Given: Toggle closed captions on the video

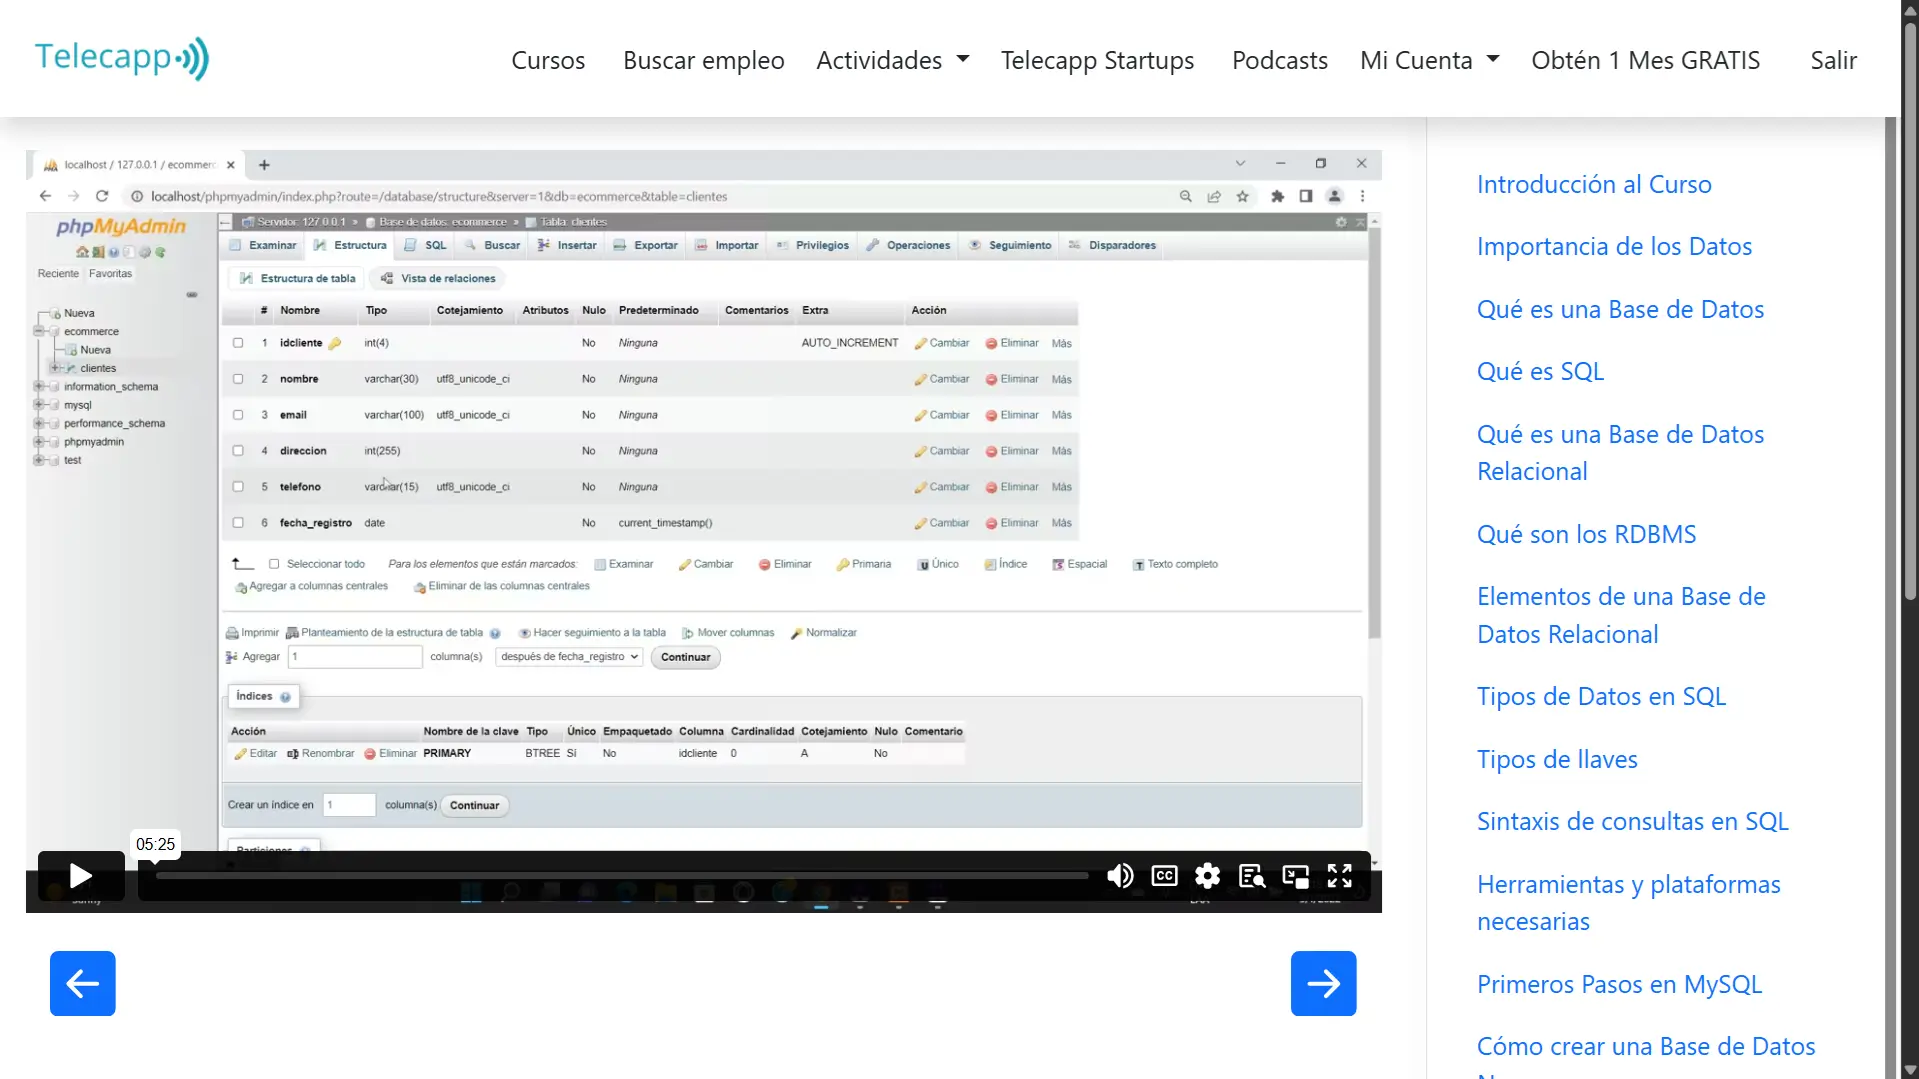Looking at the screenshot, I should (x=1163, y=875).
